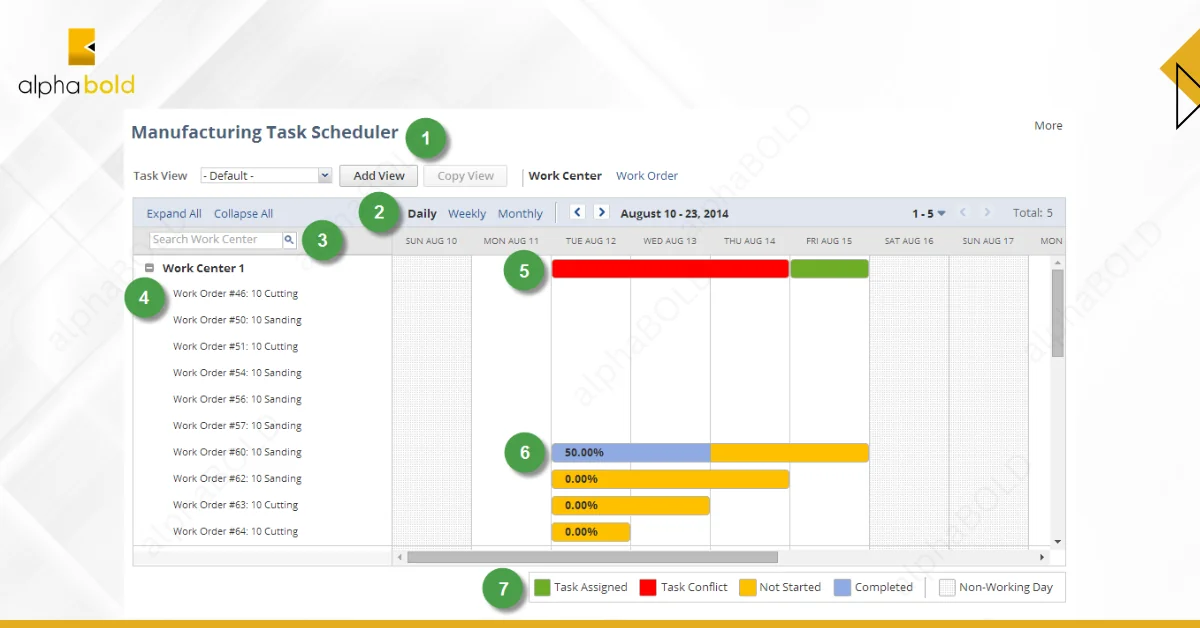Select Work Order #63: 10 Cutting
1200x628 pixels.
[x=235, y=505]
